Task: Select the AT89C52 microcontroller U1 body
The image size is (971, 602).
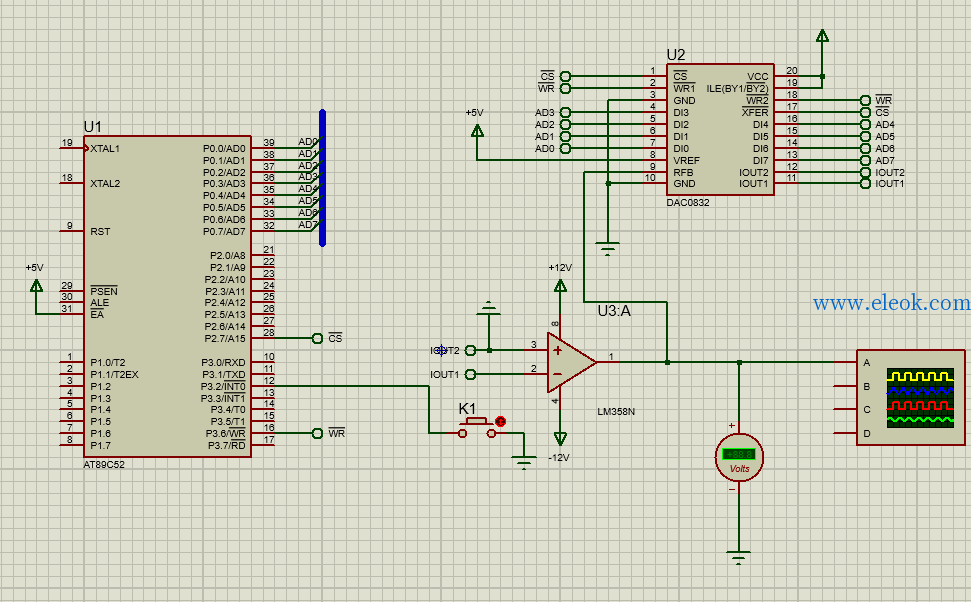Action: 167,297
